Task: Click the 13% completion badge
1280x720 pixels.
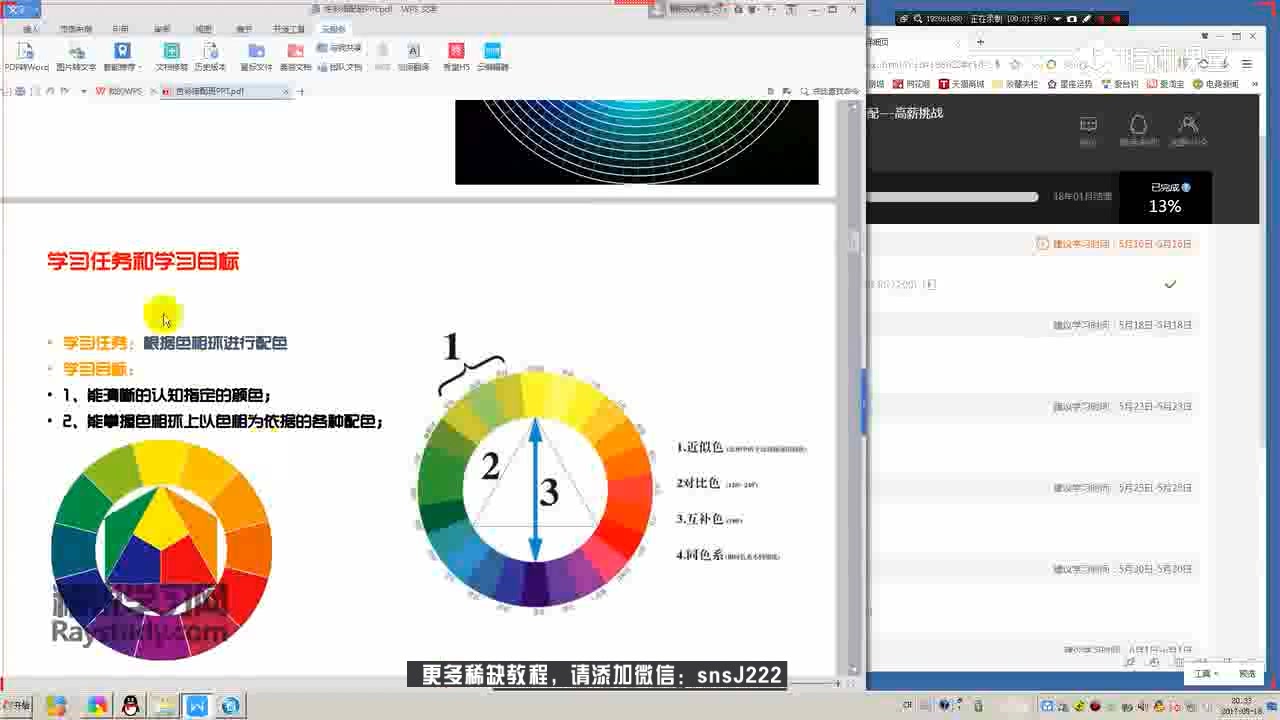Action: (x=1165, y=199)
